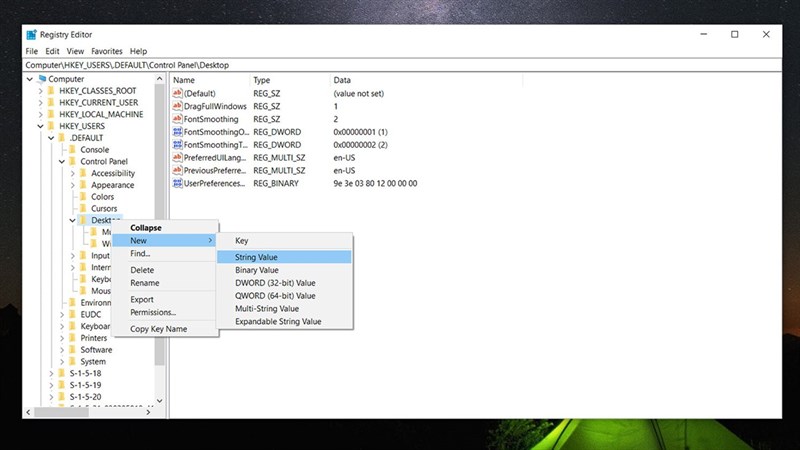The image size is (800, 450).
Task: Click the Name column header
Action: [x=210, y=80]
